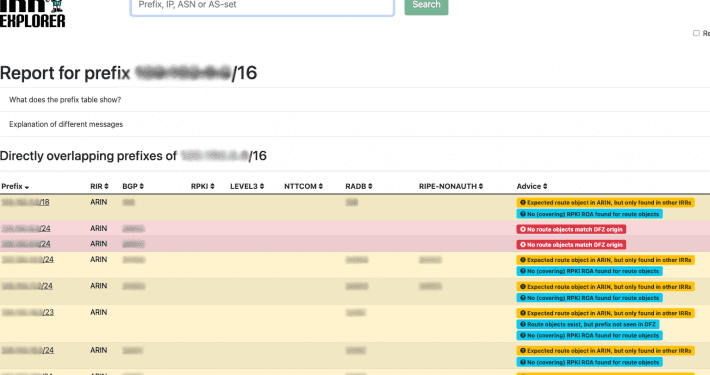The height and width of the screenshot is (375, 710).
Task: Sort table by RIR column
Action: click(99, 186)
